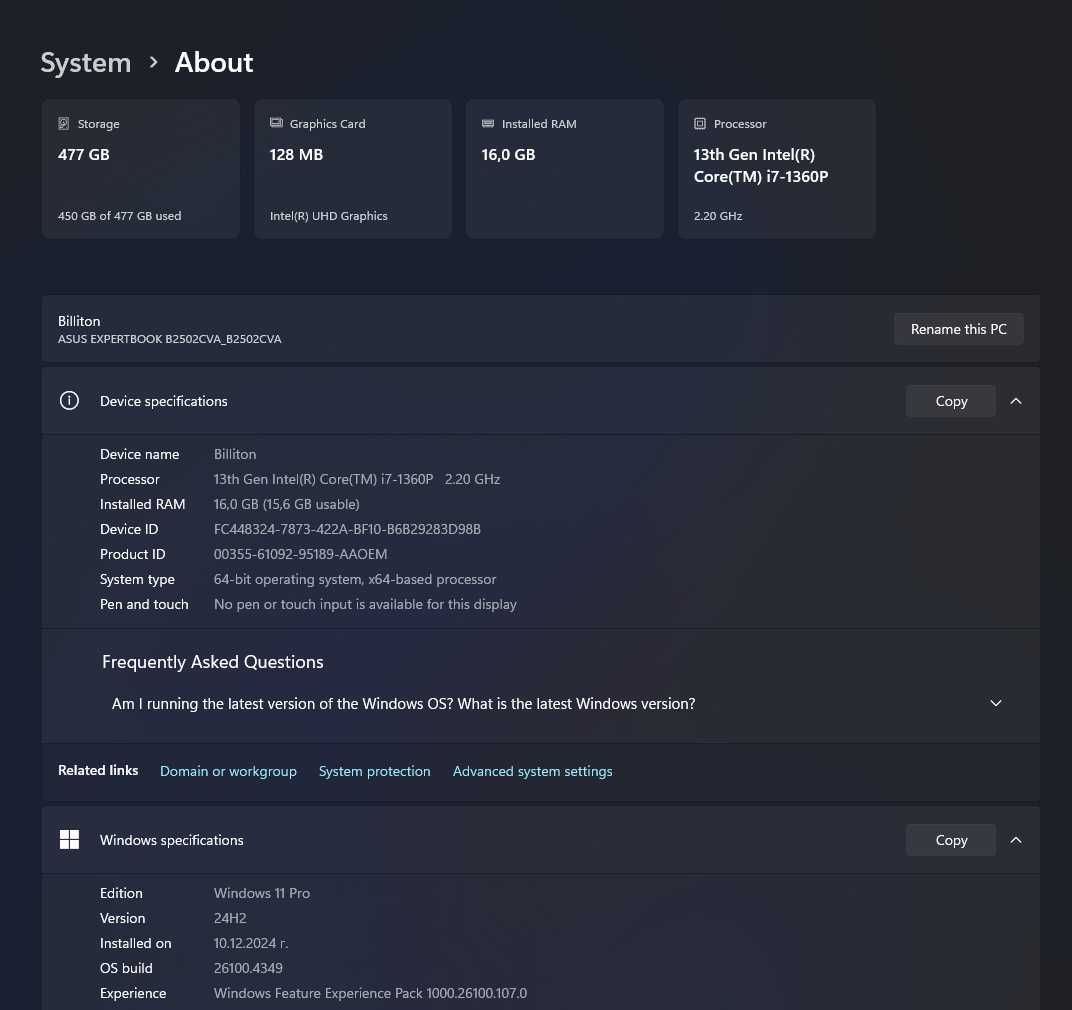The height and width of the screenshot is (1010, 1072).
Task: Click the Windows logo icon
Action: coord(69,840)
